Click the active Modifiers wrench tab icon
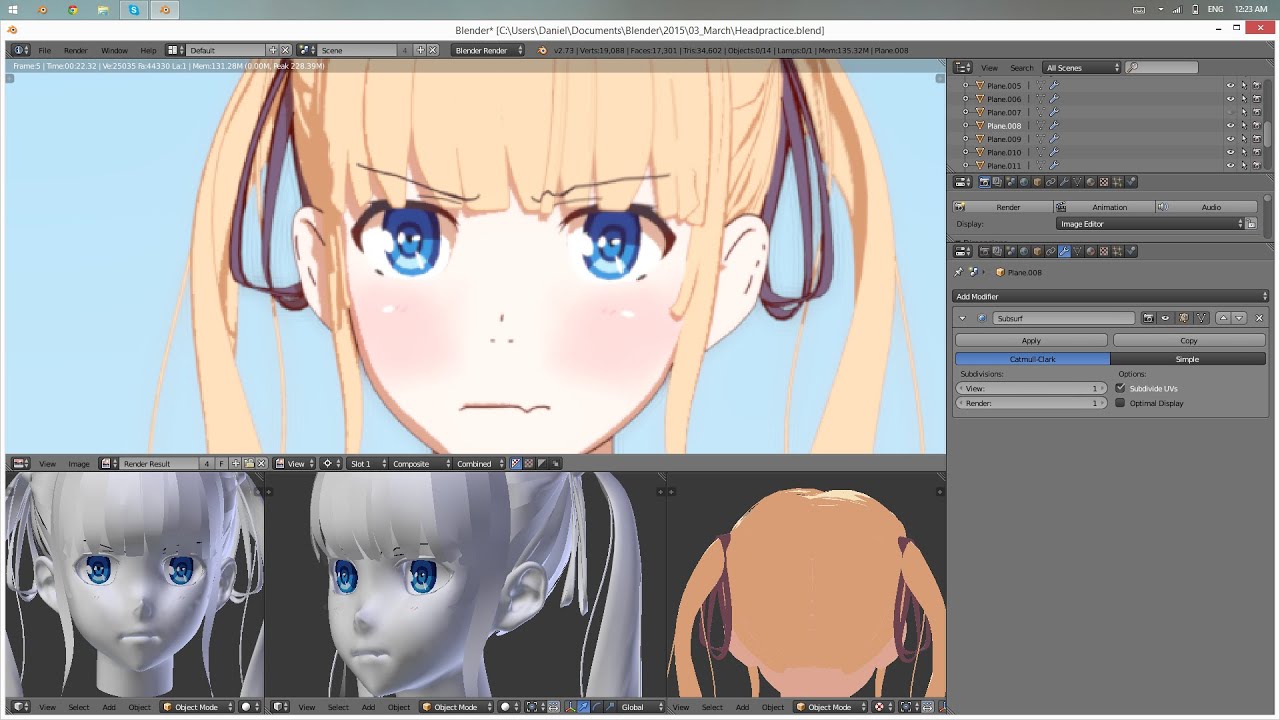This screenshot has width=1280, height=720. (x=1064, y=251)
